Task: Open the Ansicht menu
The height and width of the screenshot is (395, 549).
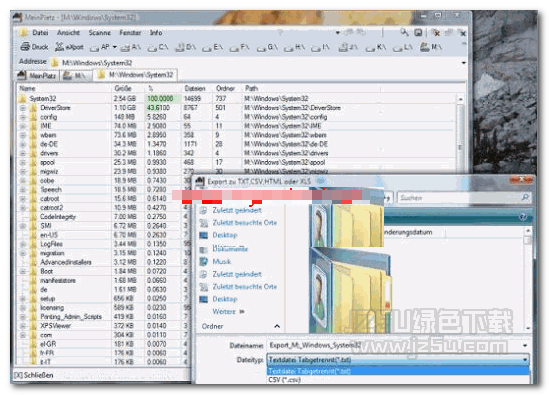Action: pos(68,33)
